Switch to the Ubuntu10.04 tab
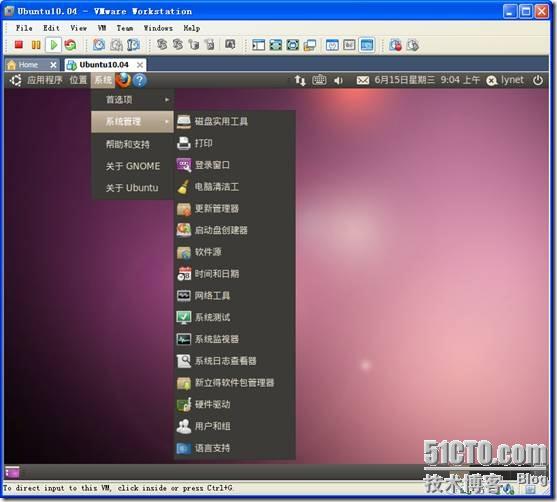557x502 pixels. [x=104, y=65]
